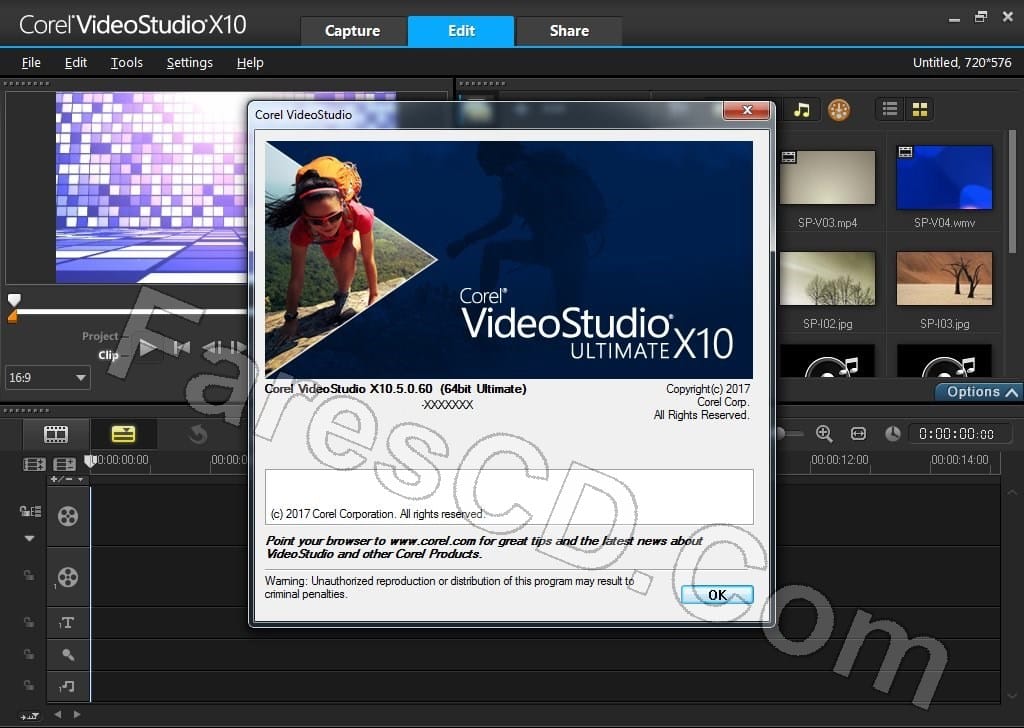Toggle the lock beside the Music track
1024x728 pixels.
(29, 685)
